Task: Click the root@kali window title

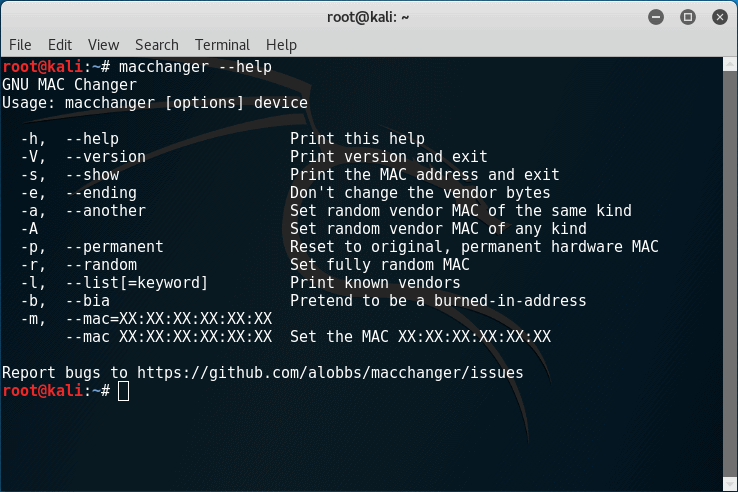Action: (x=368, y=17)
